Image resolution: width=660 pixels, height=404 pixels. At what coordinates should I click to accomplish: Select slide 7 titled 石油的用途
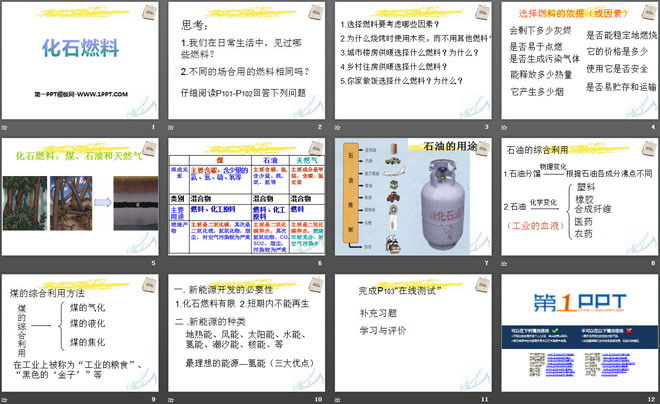(x=413, y=197)
